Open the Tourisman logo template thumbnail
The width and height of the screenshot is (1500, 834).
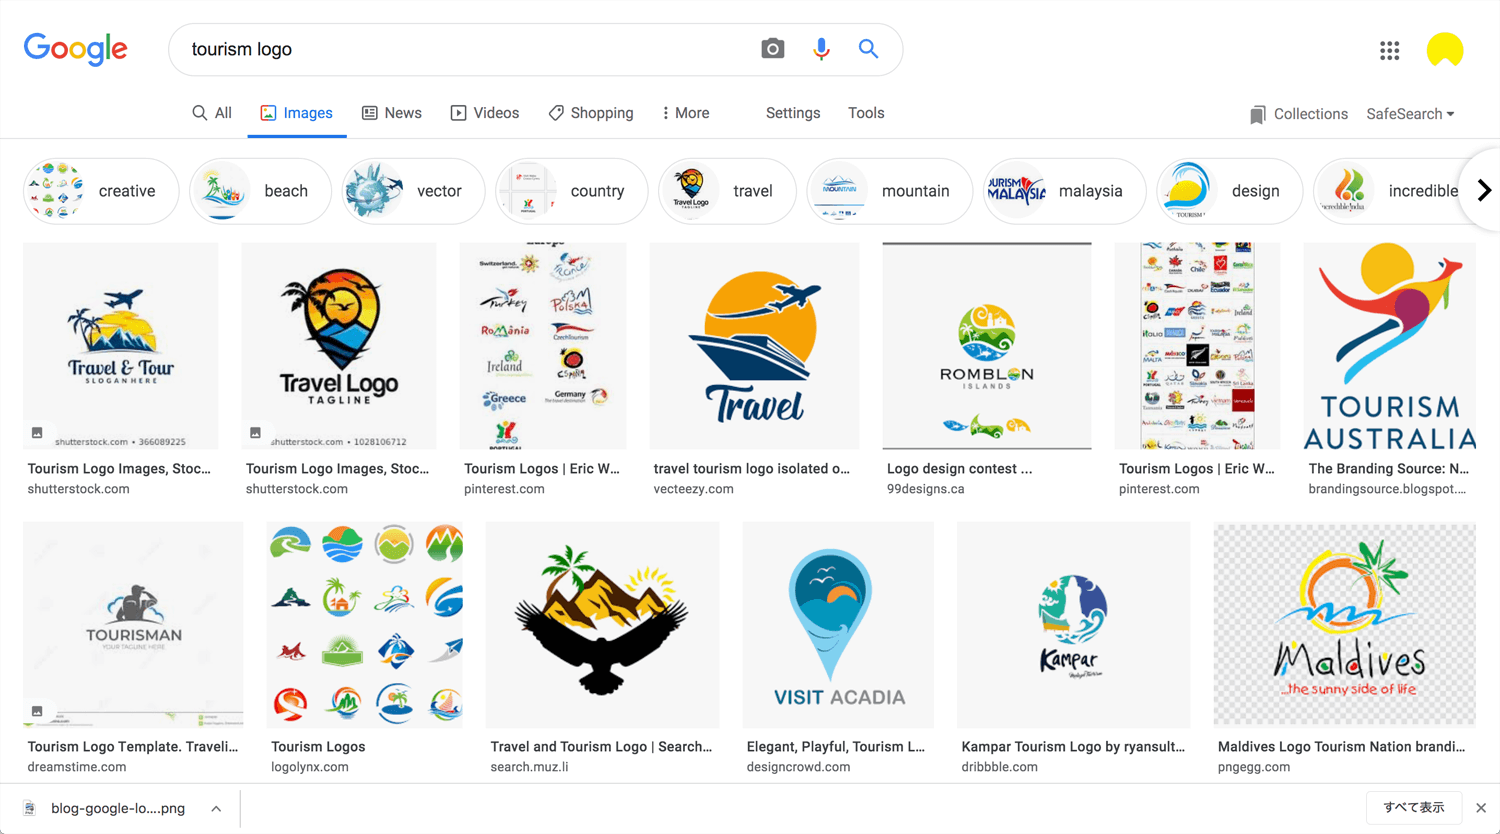[x=133, y=625]
